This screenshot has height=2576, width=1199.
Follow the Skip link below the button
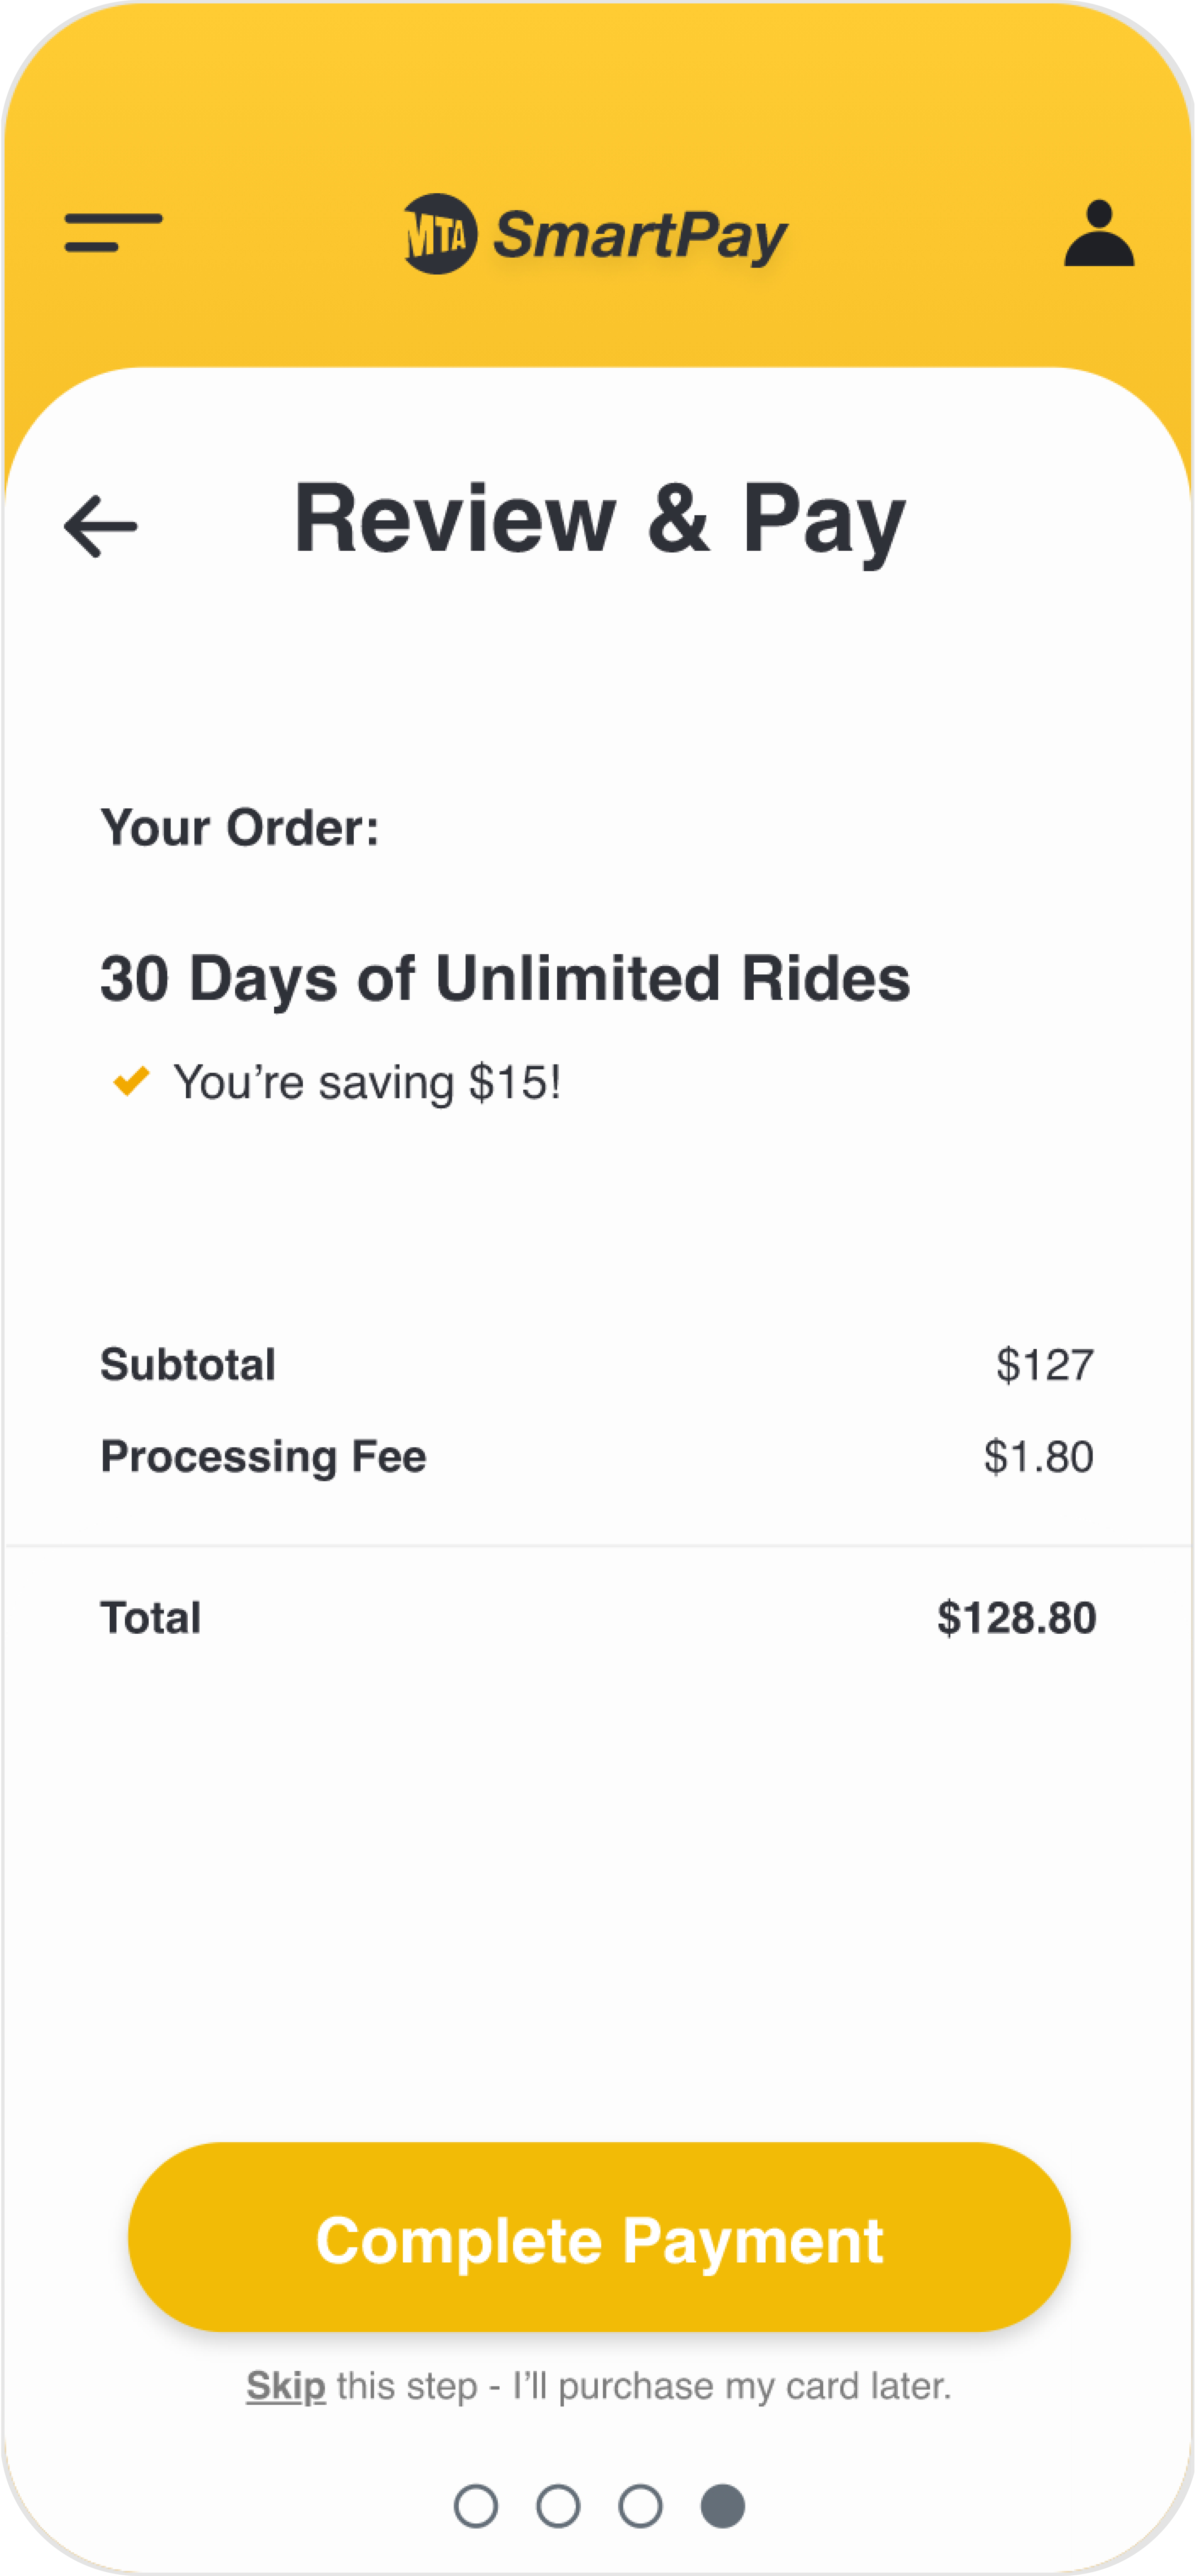[286, 2386]
